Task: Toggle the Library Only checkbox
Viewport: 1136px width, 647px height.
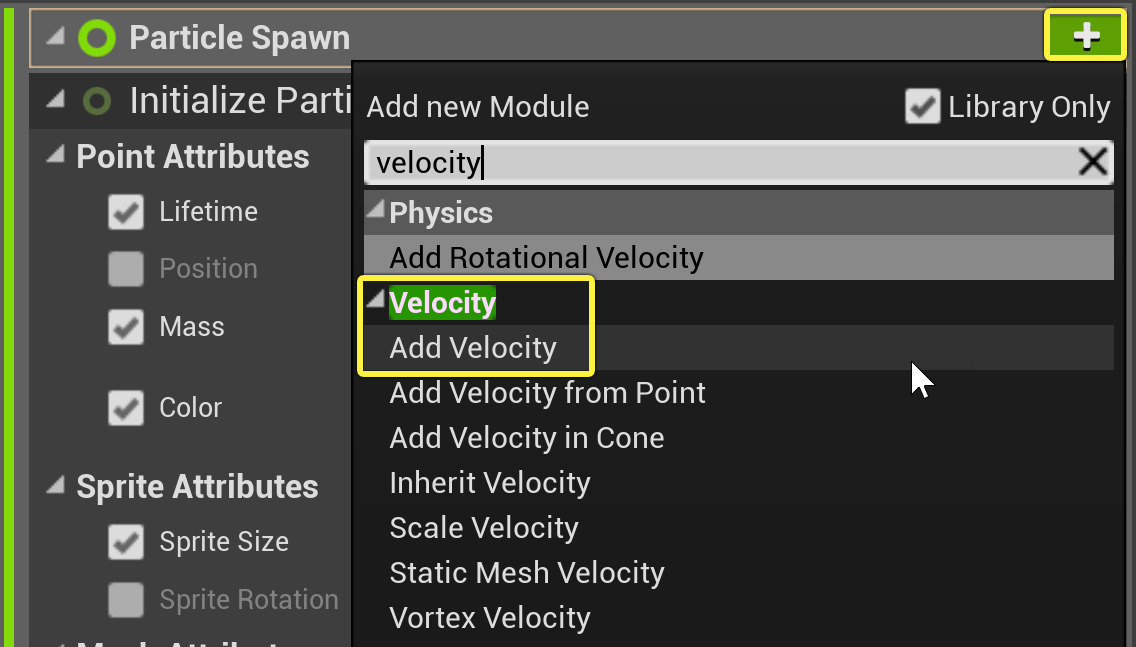Action: (922, 107)
